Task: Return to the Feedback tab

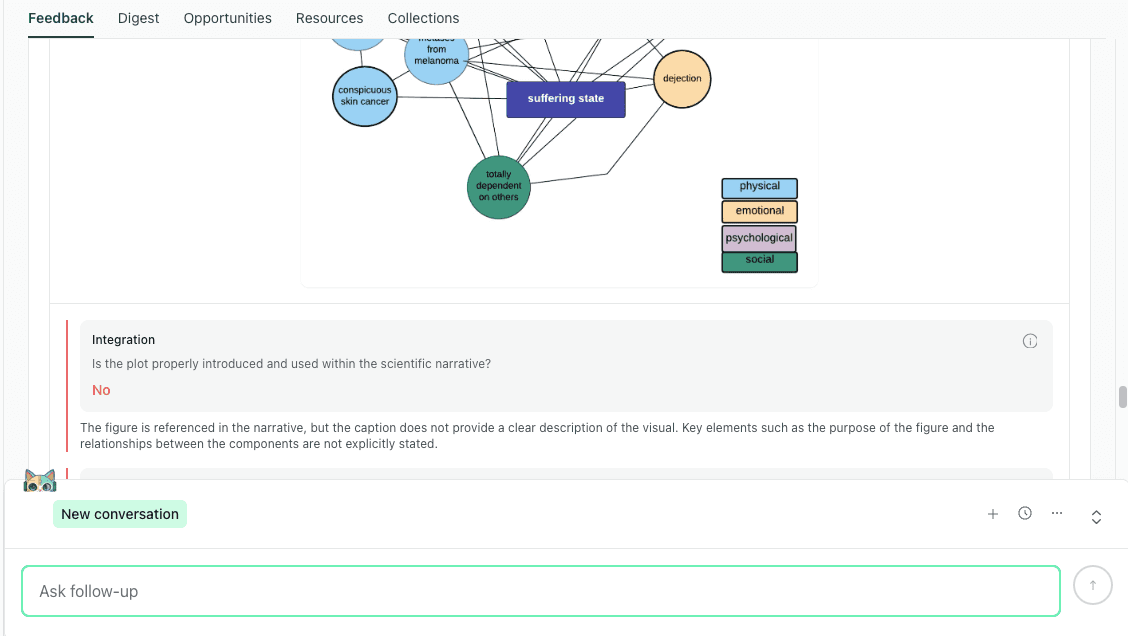Action: pos(60,18)
